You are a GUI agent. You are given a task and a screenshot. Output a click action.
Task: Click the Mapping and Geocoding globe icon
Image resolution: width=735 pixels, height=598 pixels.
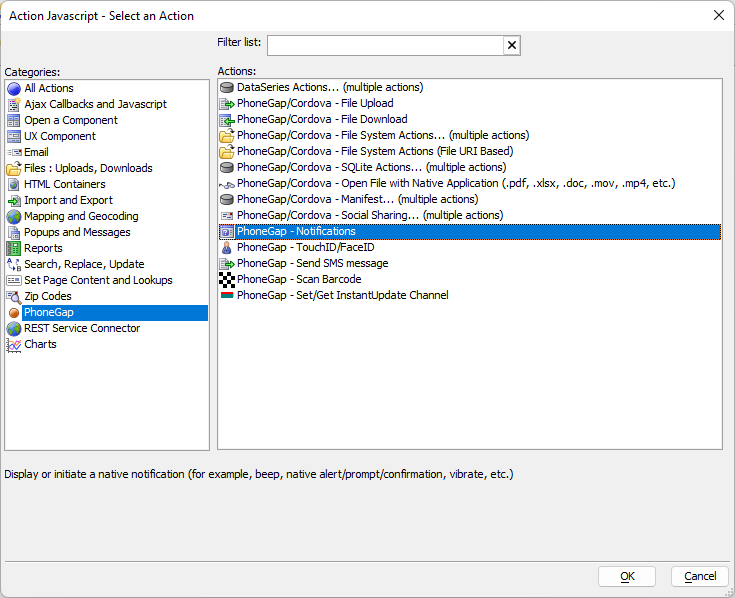(14, 217)
